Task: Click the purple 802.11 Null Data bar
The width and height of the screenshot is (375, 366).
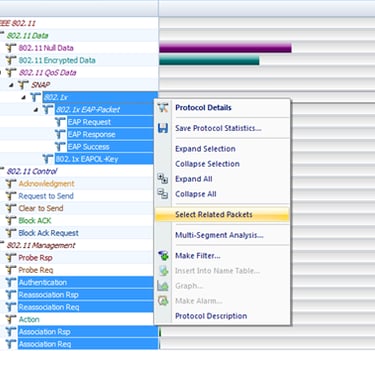Action: (225, 48)
